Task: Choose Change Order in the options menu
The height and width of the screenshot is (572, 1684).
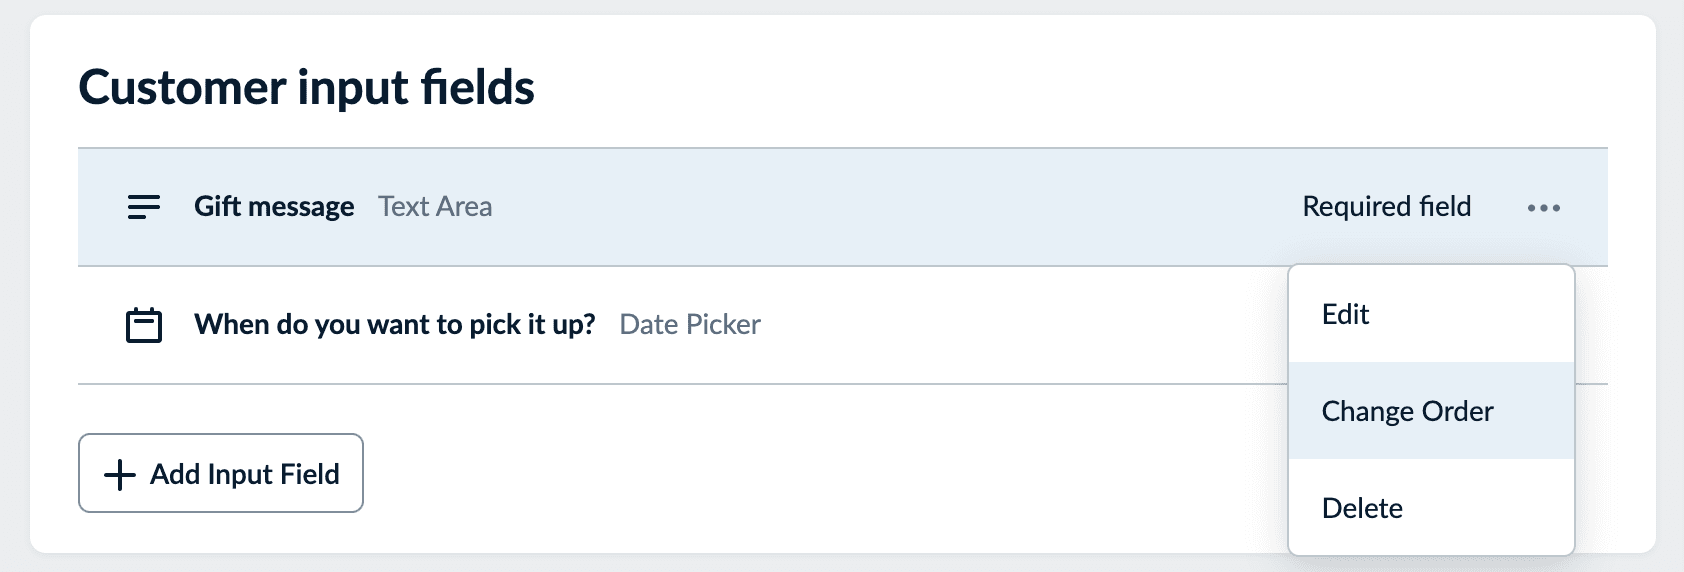Action: coord(1407,411)
